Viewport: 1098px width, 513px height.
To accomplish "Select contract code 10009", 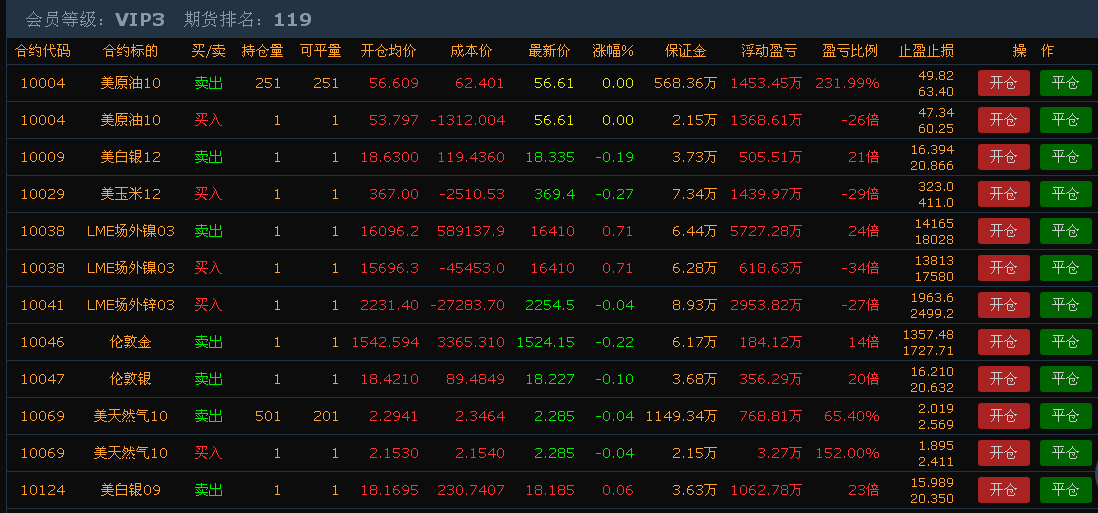I will pyautogui.click(x=43, y=157).
